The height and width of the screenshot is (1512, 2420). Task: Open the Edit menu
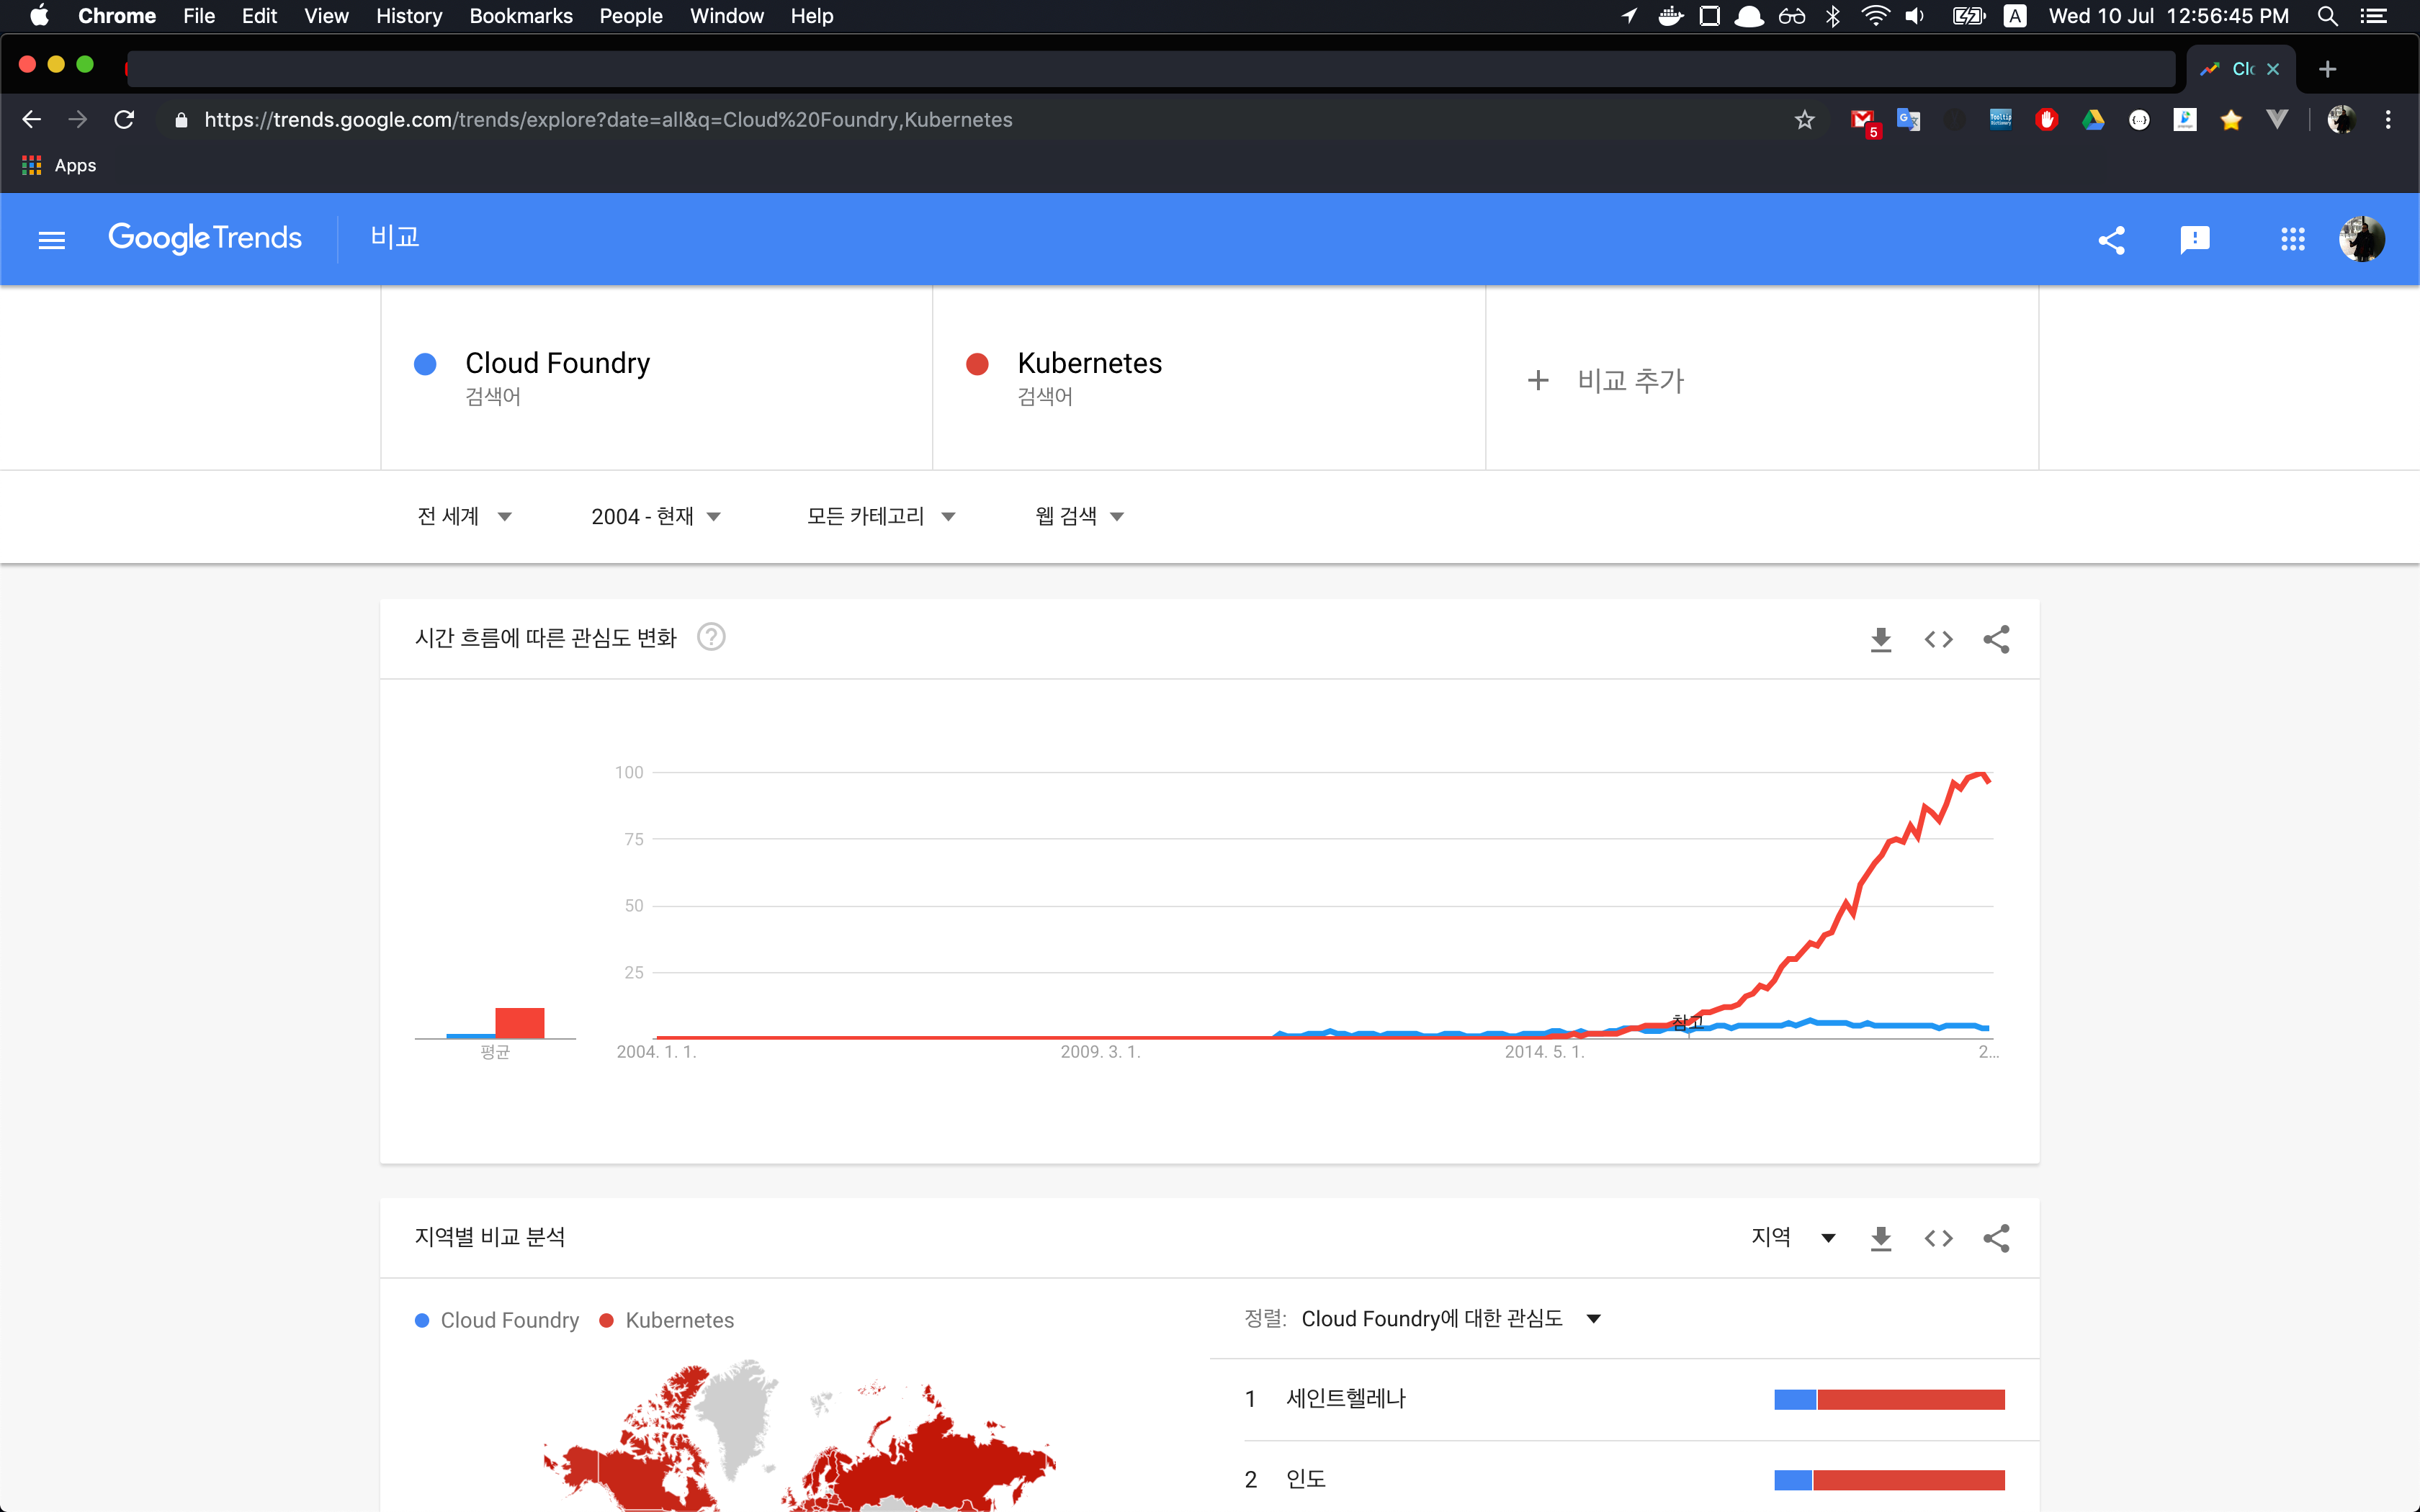pos(259,16)
